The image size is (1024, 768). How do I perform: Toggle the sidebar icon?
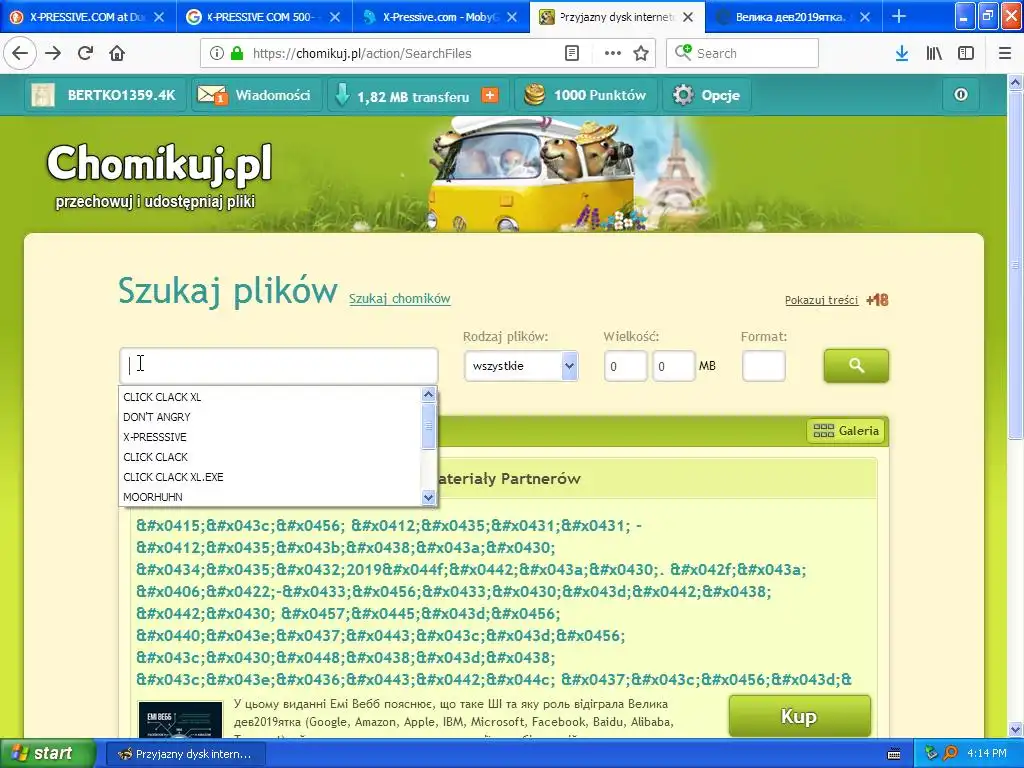pyautogui.click(x=966, y=54)
